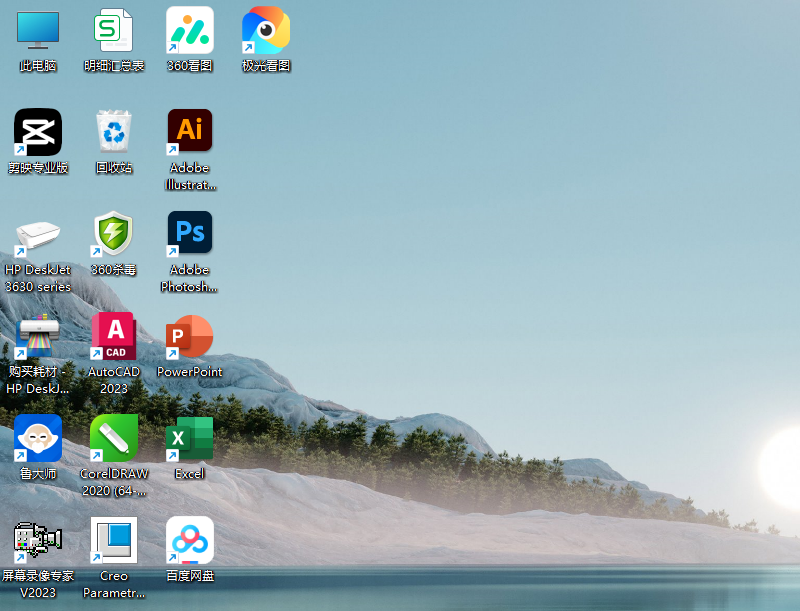Viewport: 800px width, 611px height.
Task: Launch the CorelDRAW 2020 green pencil icon
Action: (114, 438)
